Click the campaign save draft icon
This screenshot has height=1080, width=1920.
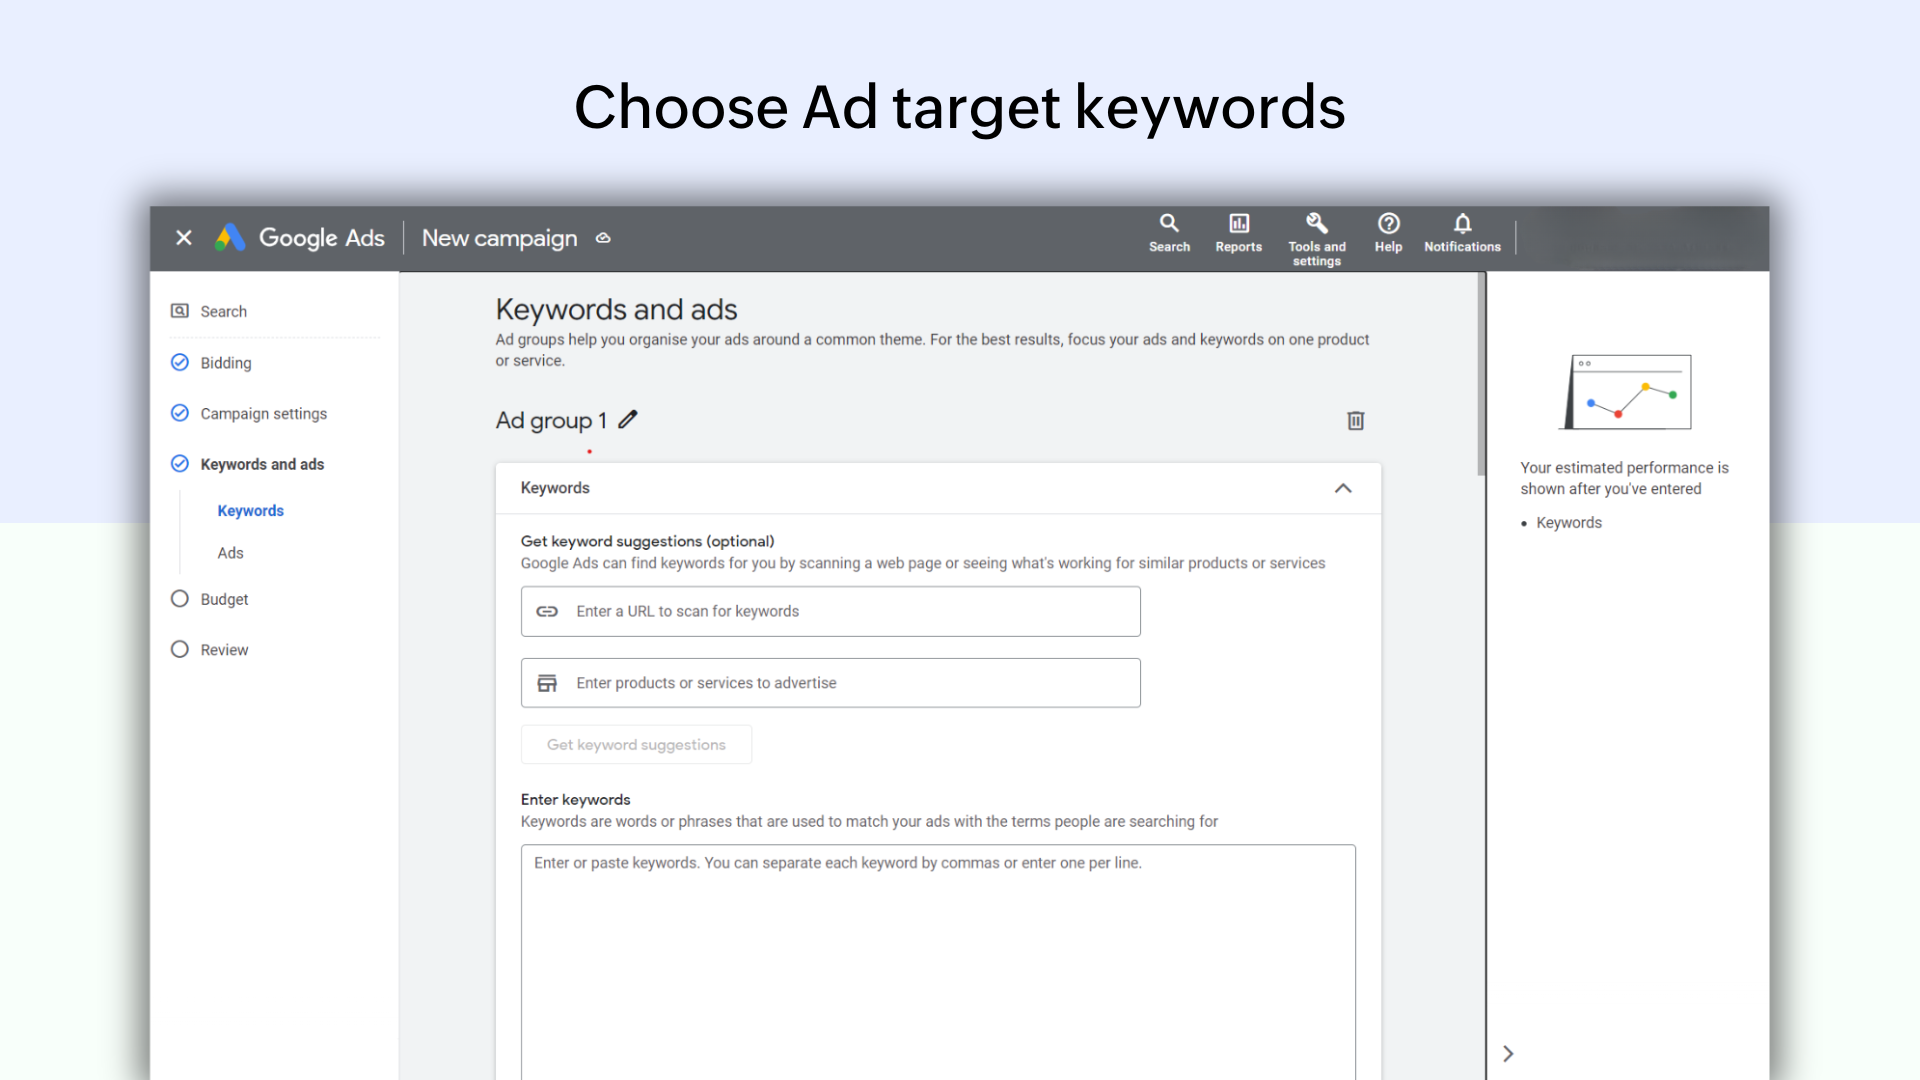coord(603,237)
